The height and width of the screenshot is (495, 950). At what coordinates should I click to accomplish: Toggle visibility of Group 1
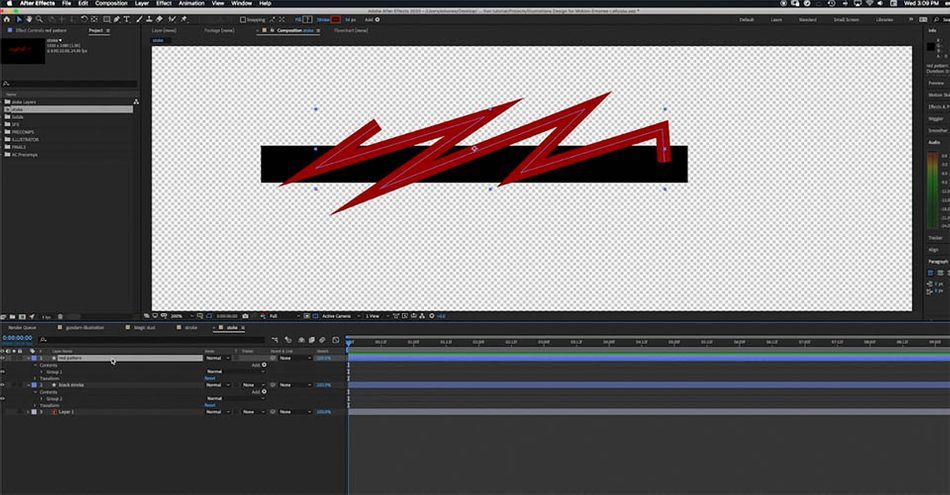tap(2, 371)
